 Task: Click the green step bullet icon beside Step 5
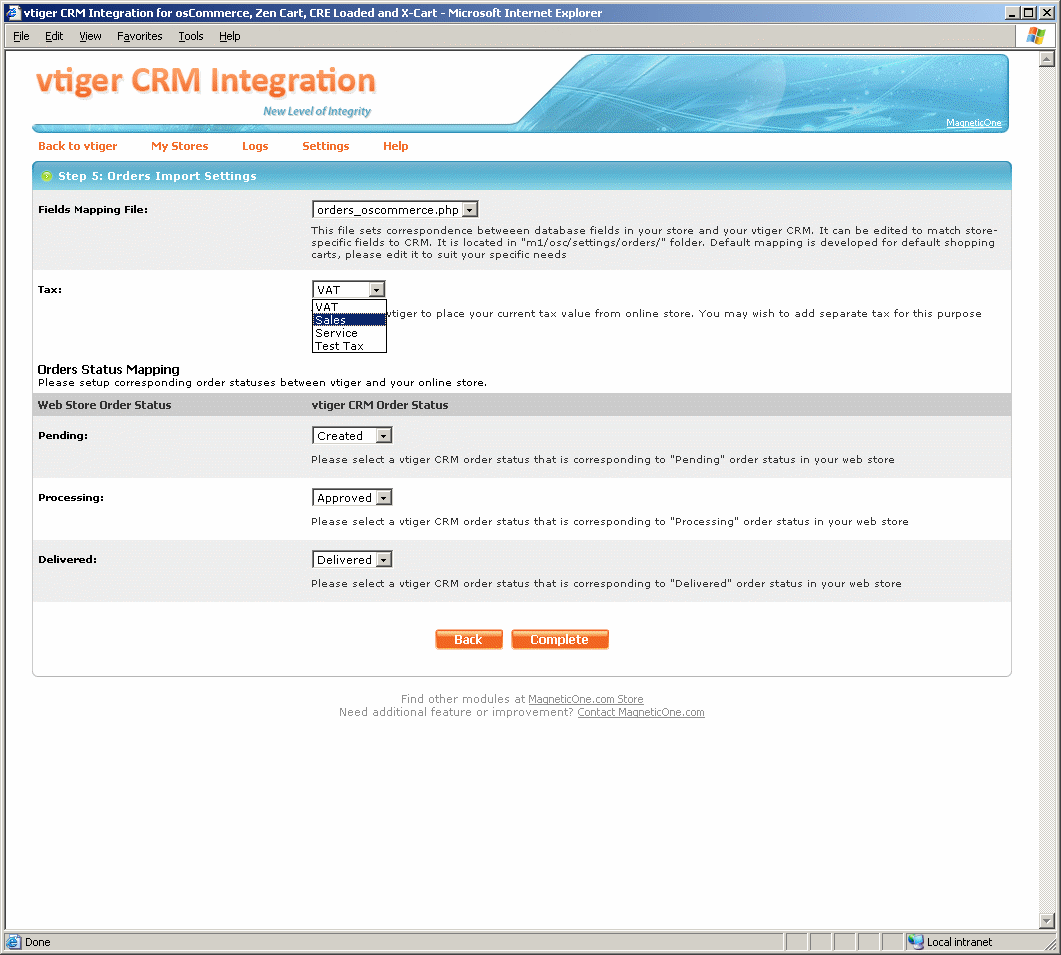[47, 176]
